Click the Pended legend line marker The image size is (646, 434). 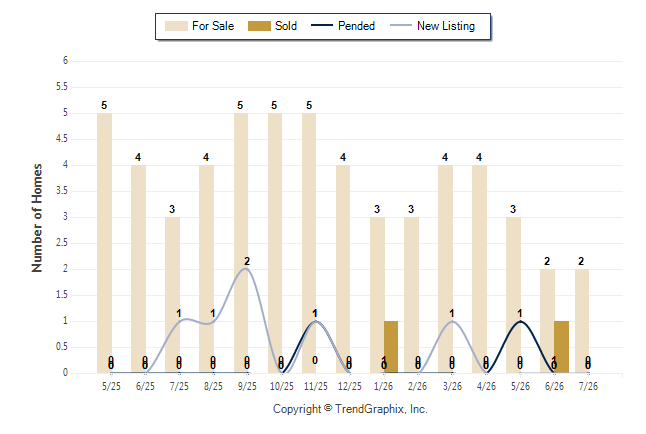click(322, 26)
